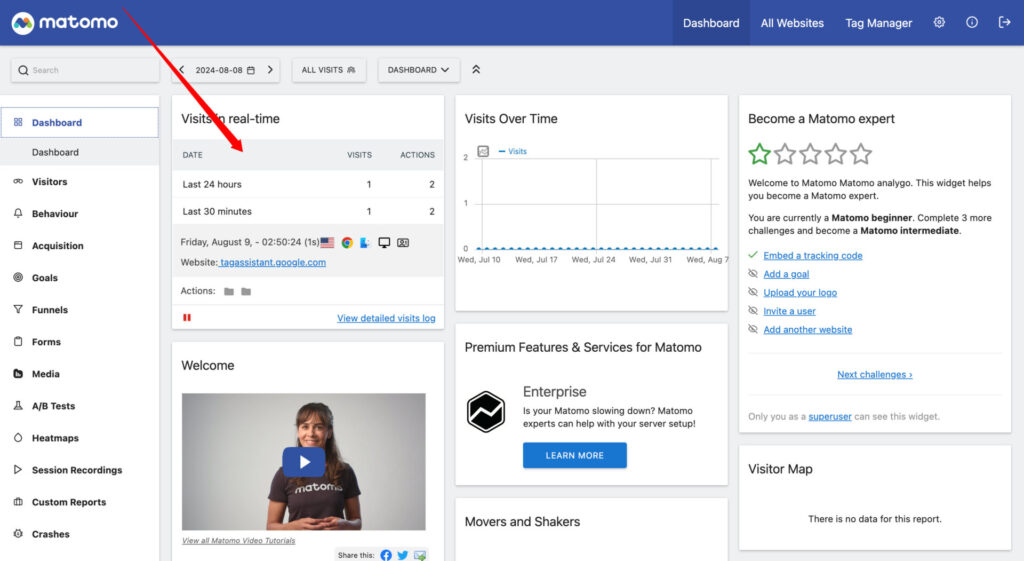
Task: Open the date picker 2024-08-08
Action: (x=225, y=70)
